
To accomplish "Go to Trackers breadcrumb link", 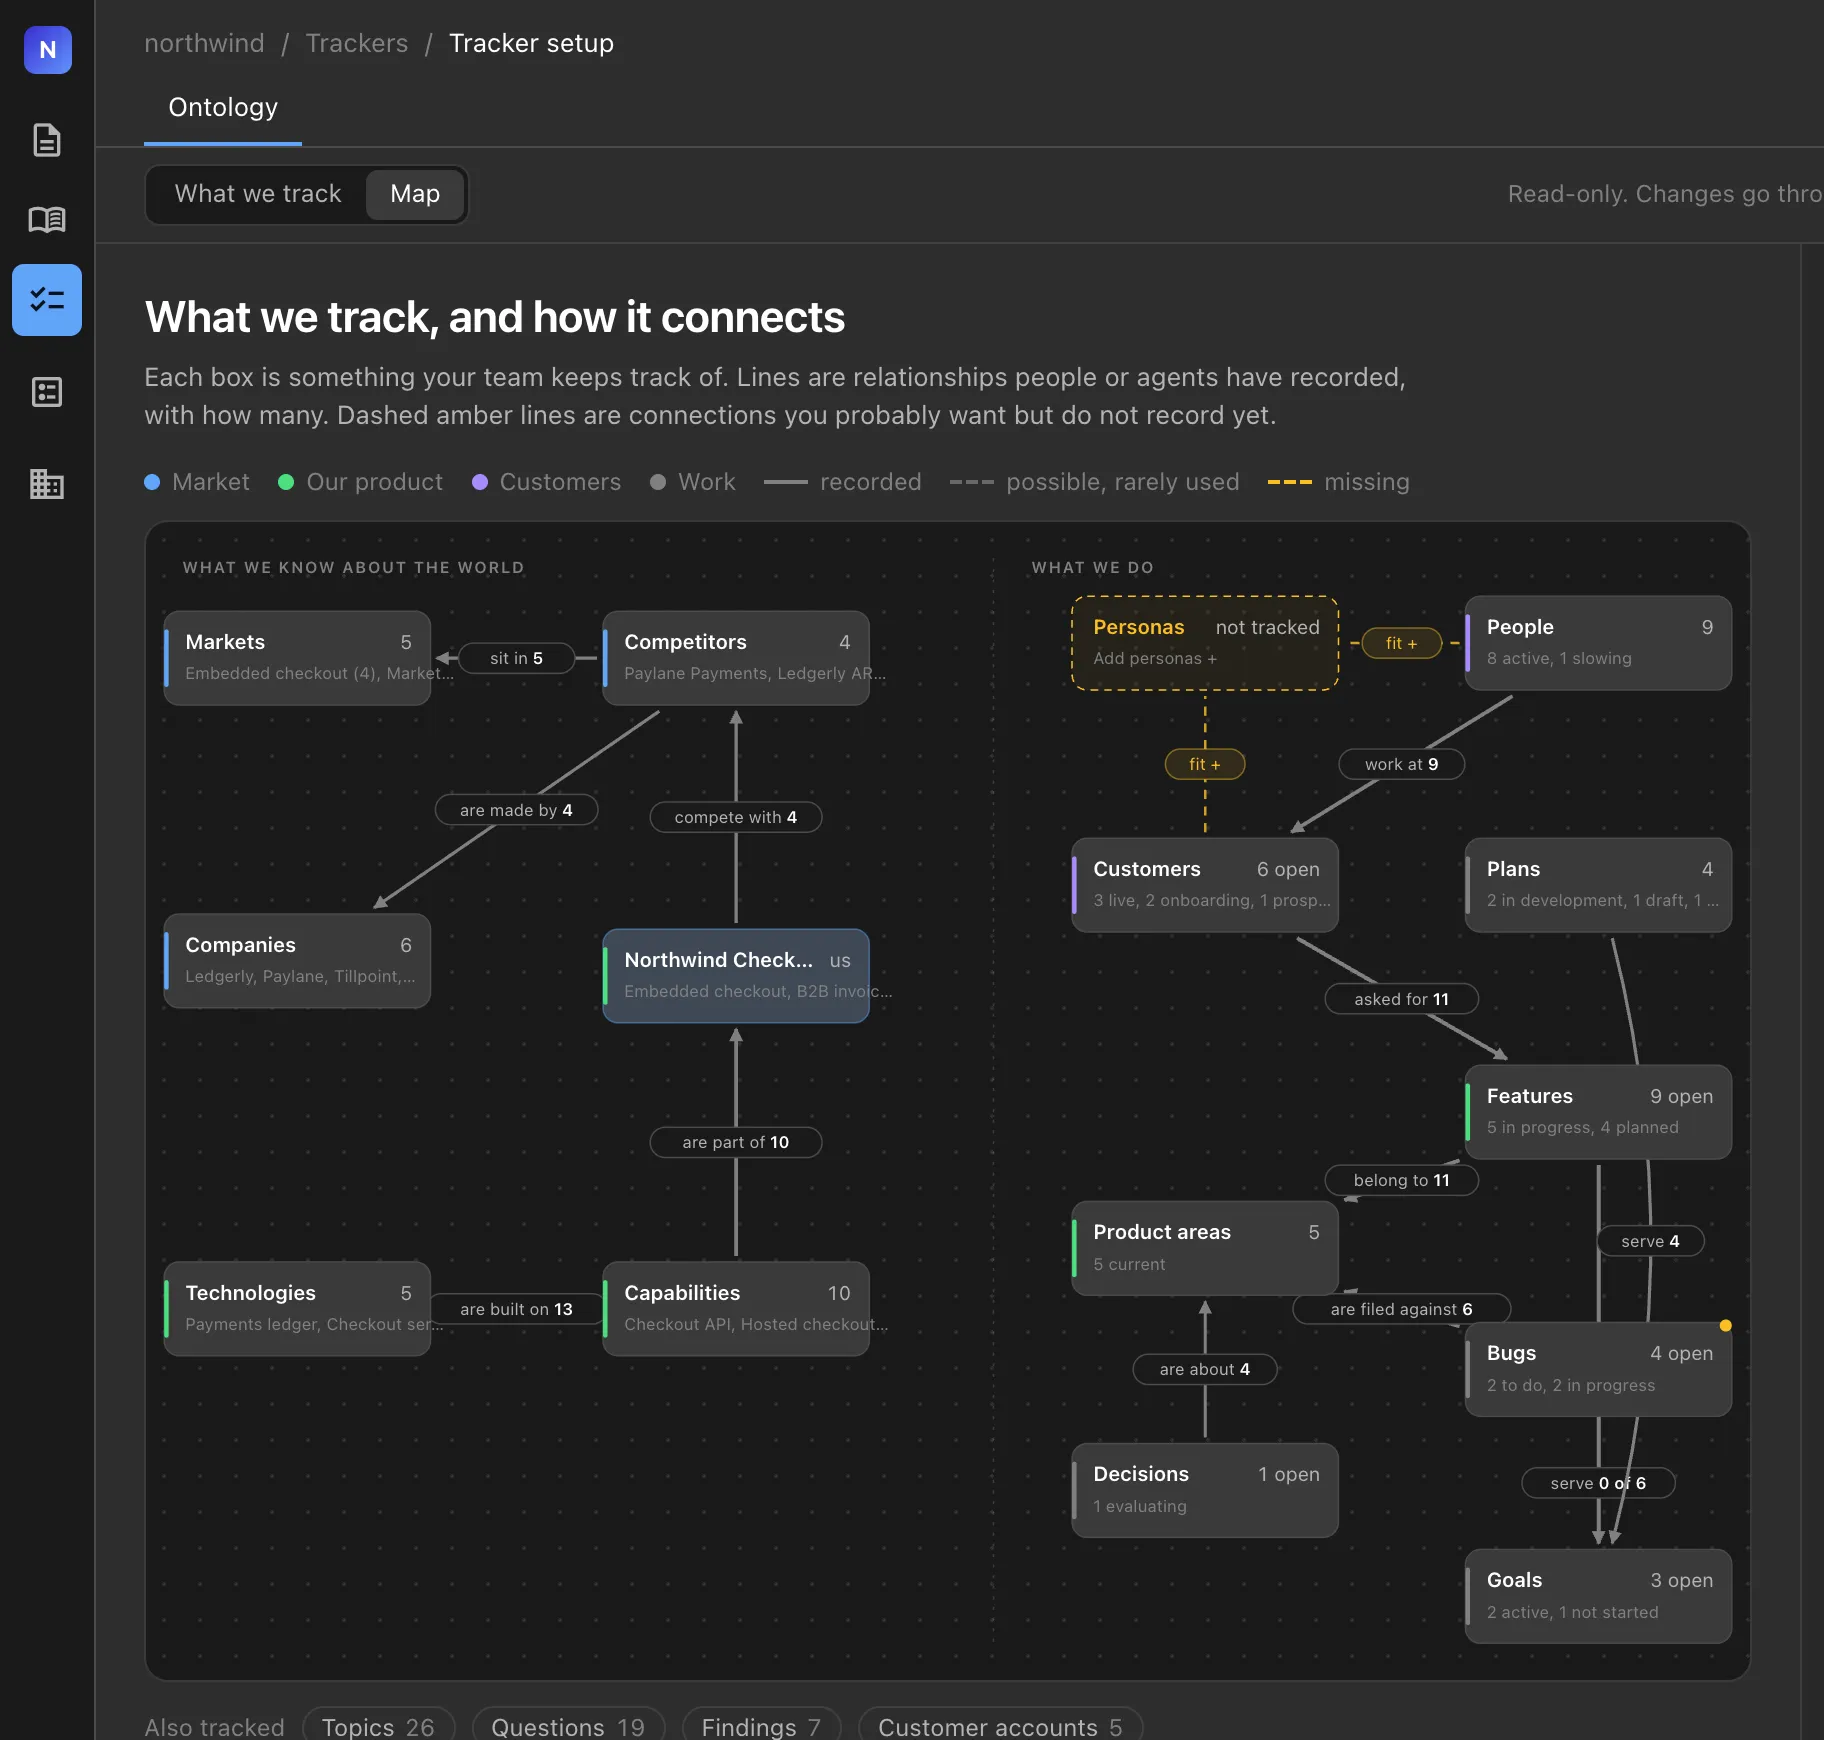I will [357, 44].
